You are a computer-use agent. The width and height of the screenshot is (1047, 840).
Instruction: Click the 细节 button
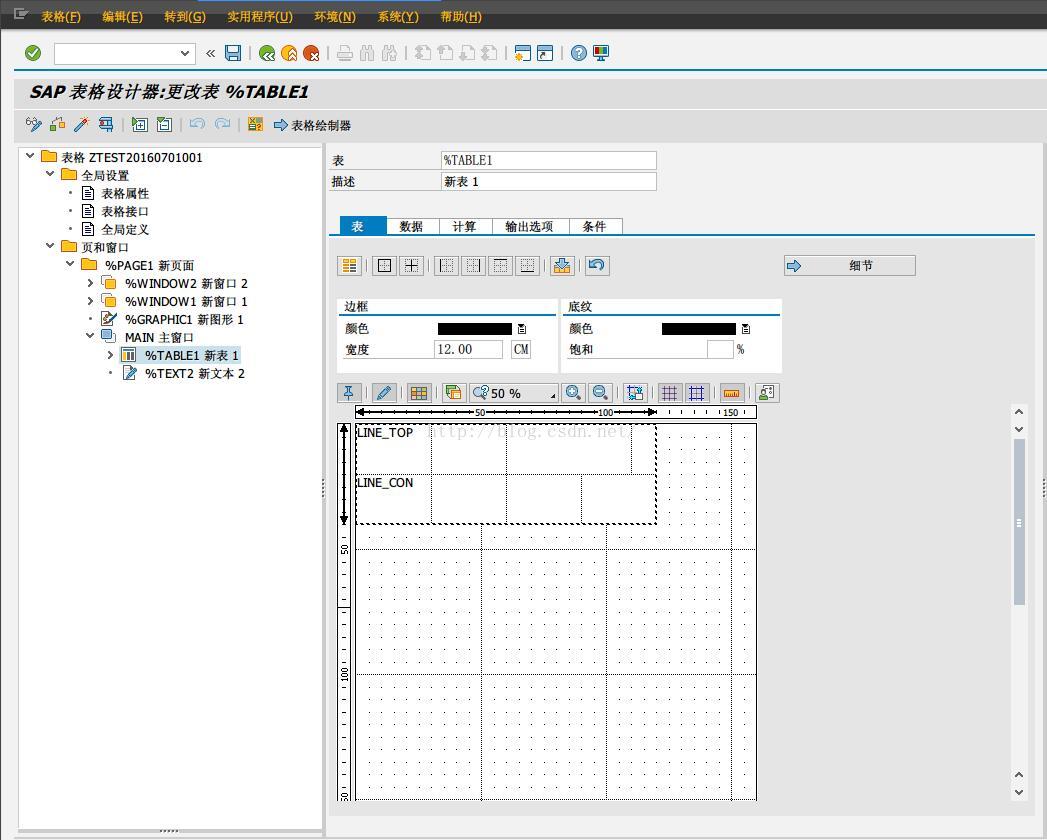849,266
